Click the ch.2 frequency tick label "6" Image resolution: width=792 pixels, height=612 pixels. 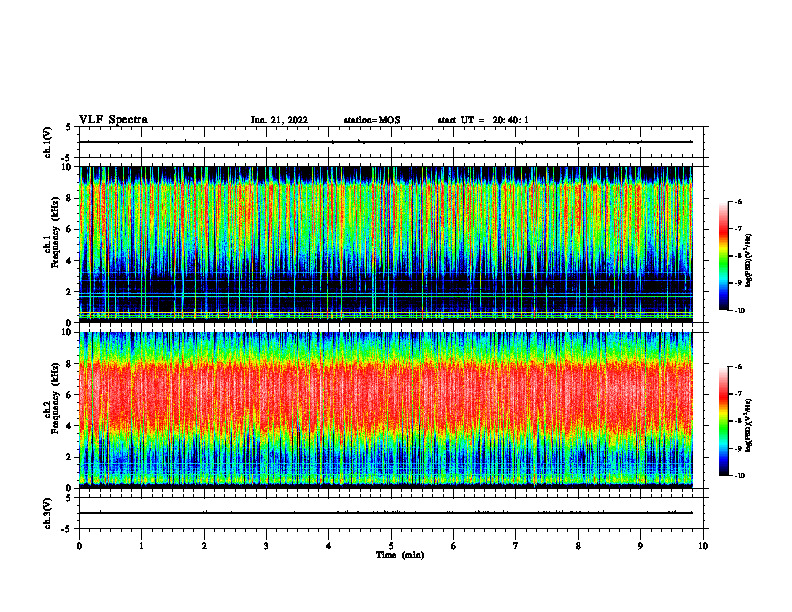pos(70,395)
